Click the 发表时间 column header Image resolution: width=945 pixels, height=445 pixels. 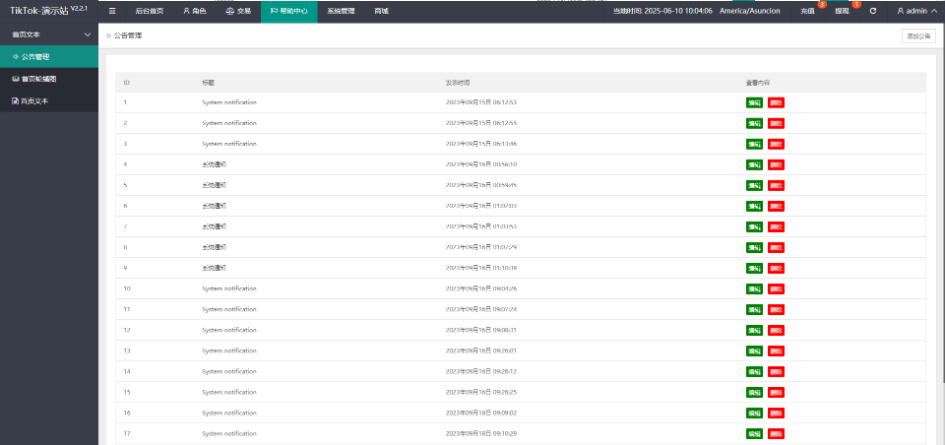tap(457, 82)
